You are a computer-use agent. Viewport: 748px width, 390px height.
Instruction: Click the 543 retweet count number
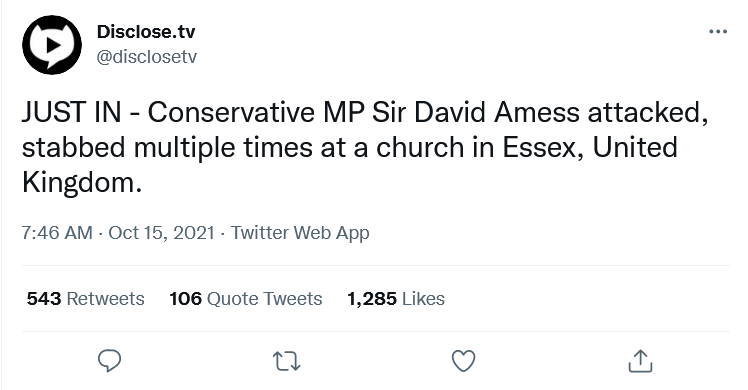(x=44, y=299)
